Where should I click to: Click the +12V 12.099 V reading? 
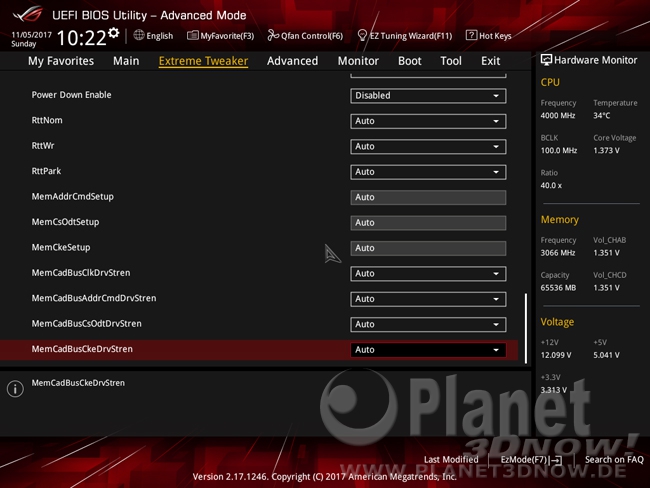pos(556,355)
